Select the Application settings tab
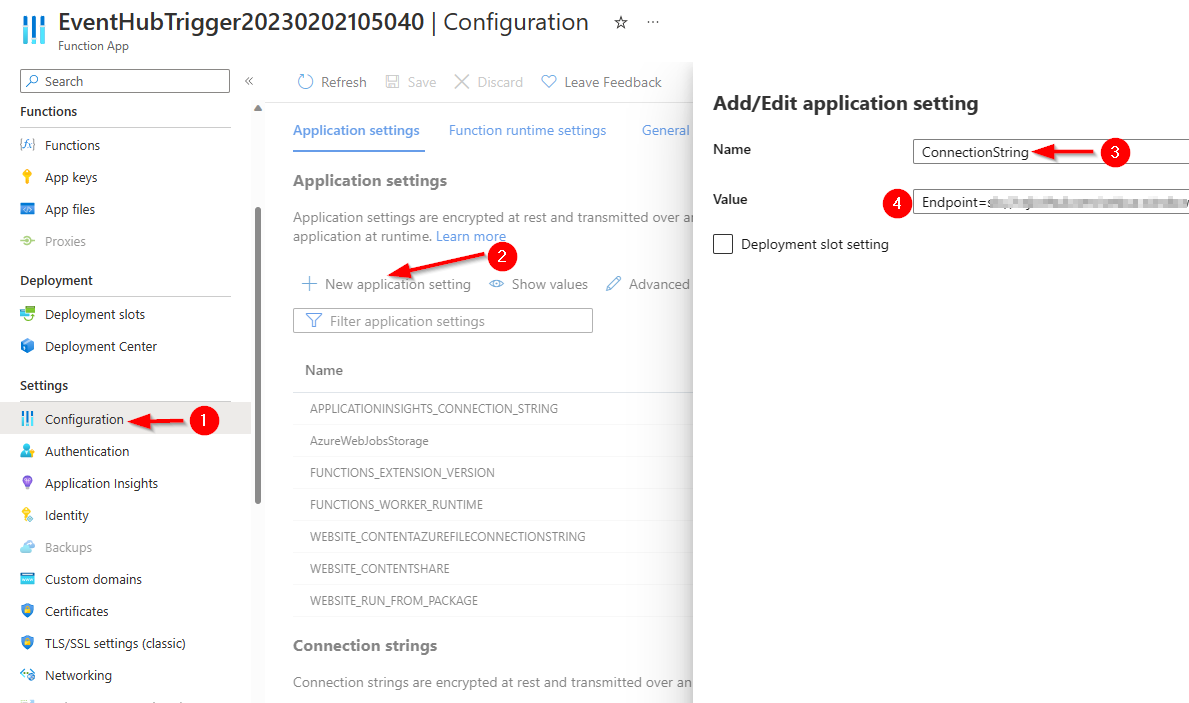The image size is (1189, 703). pos(356,130)
